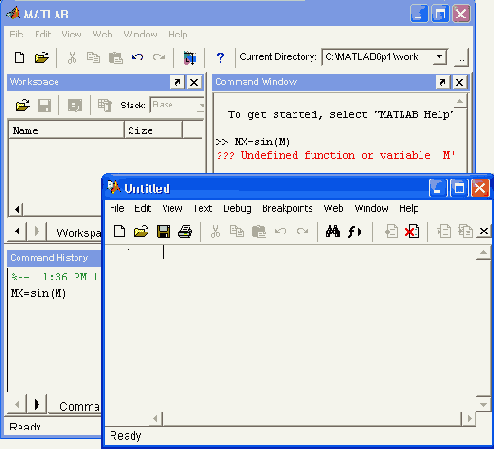This screenshot has height=449, width=494.
Task: Clear all breakpoints red X icon
Action: coord(412,231)
